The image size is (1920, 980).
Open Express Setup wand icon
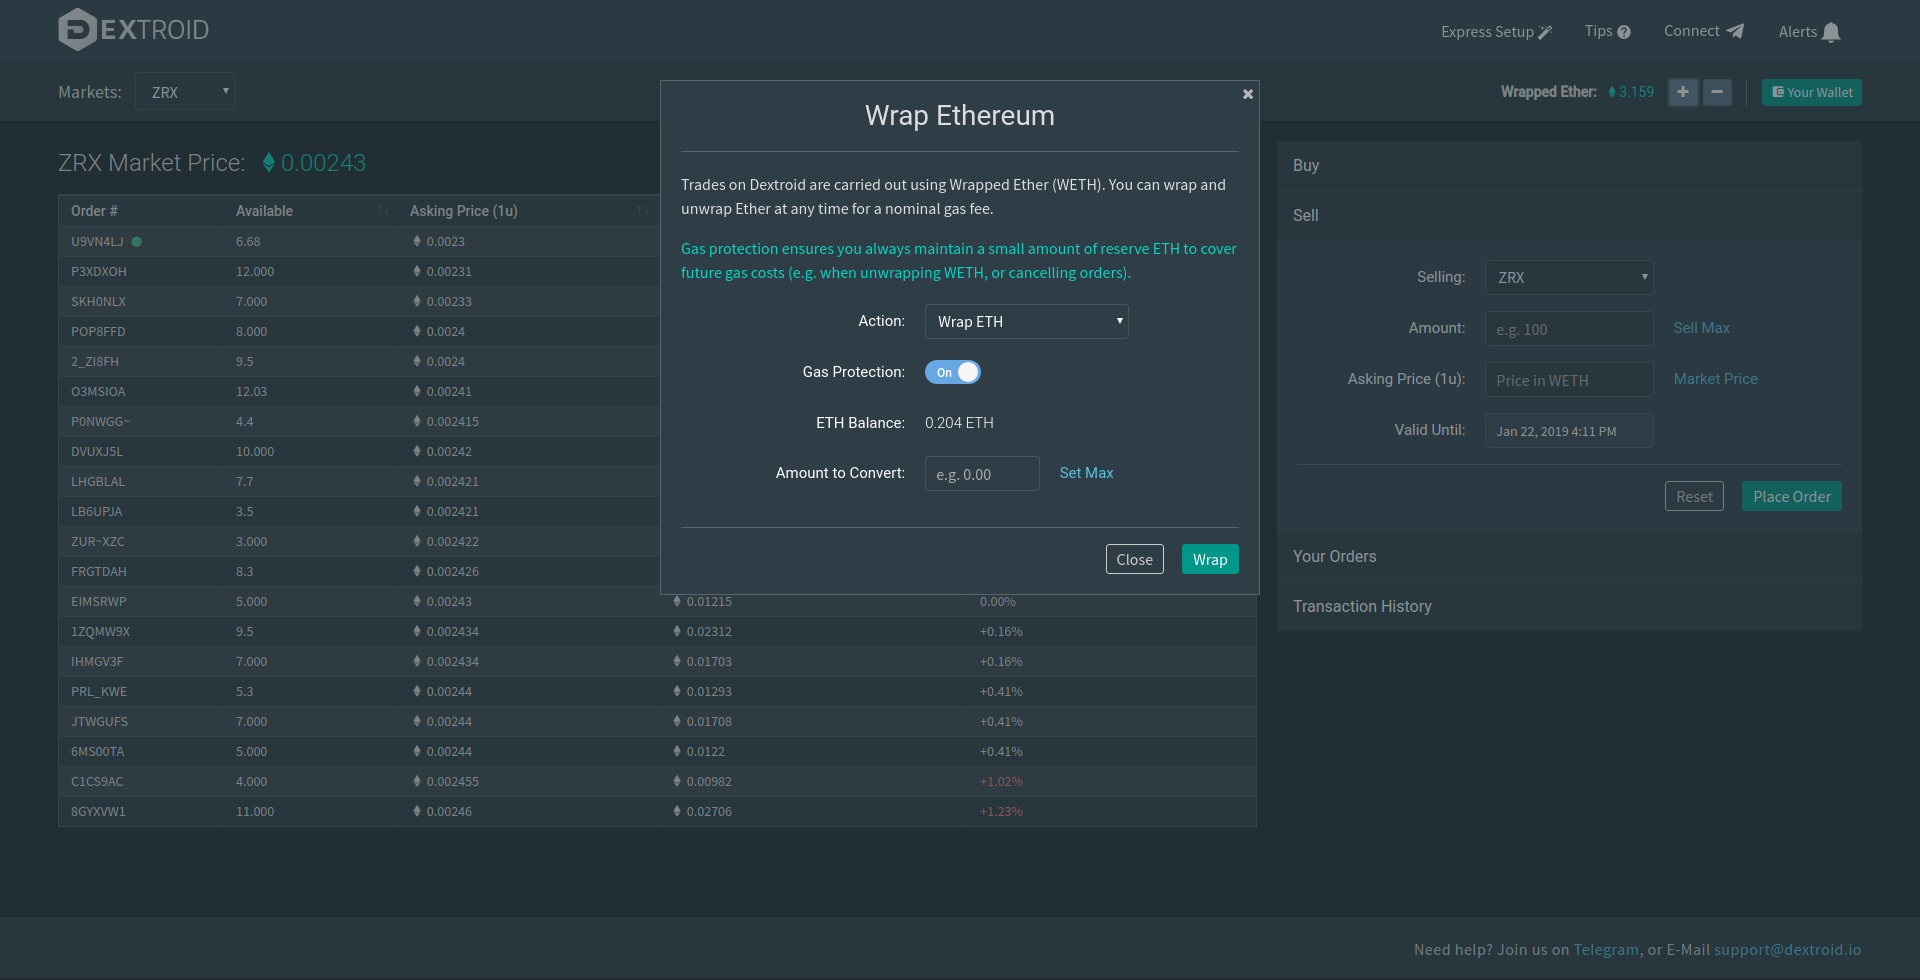pyautogui.click(x=1545, y=32)
